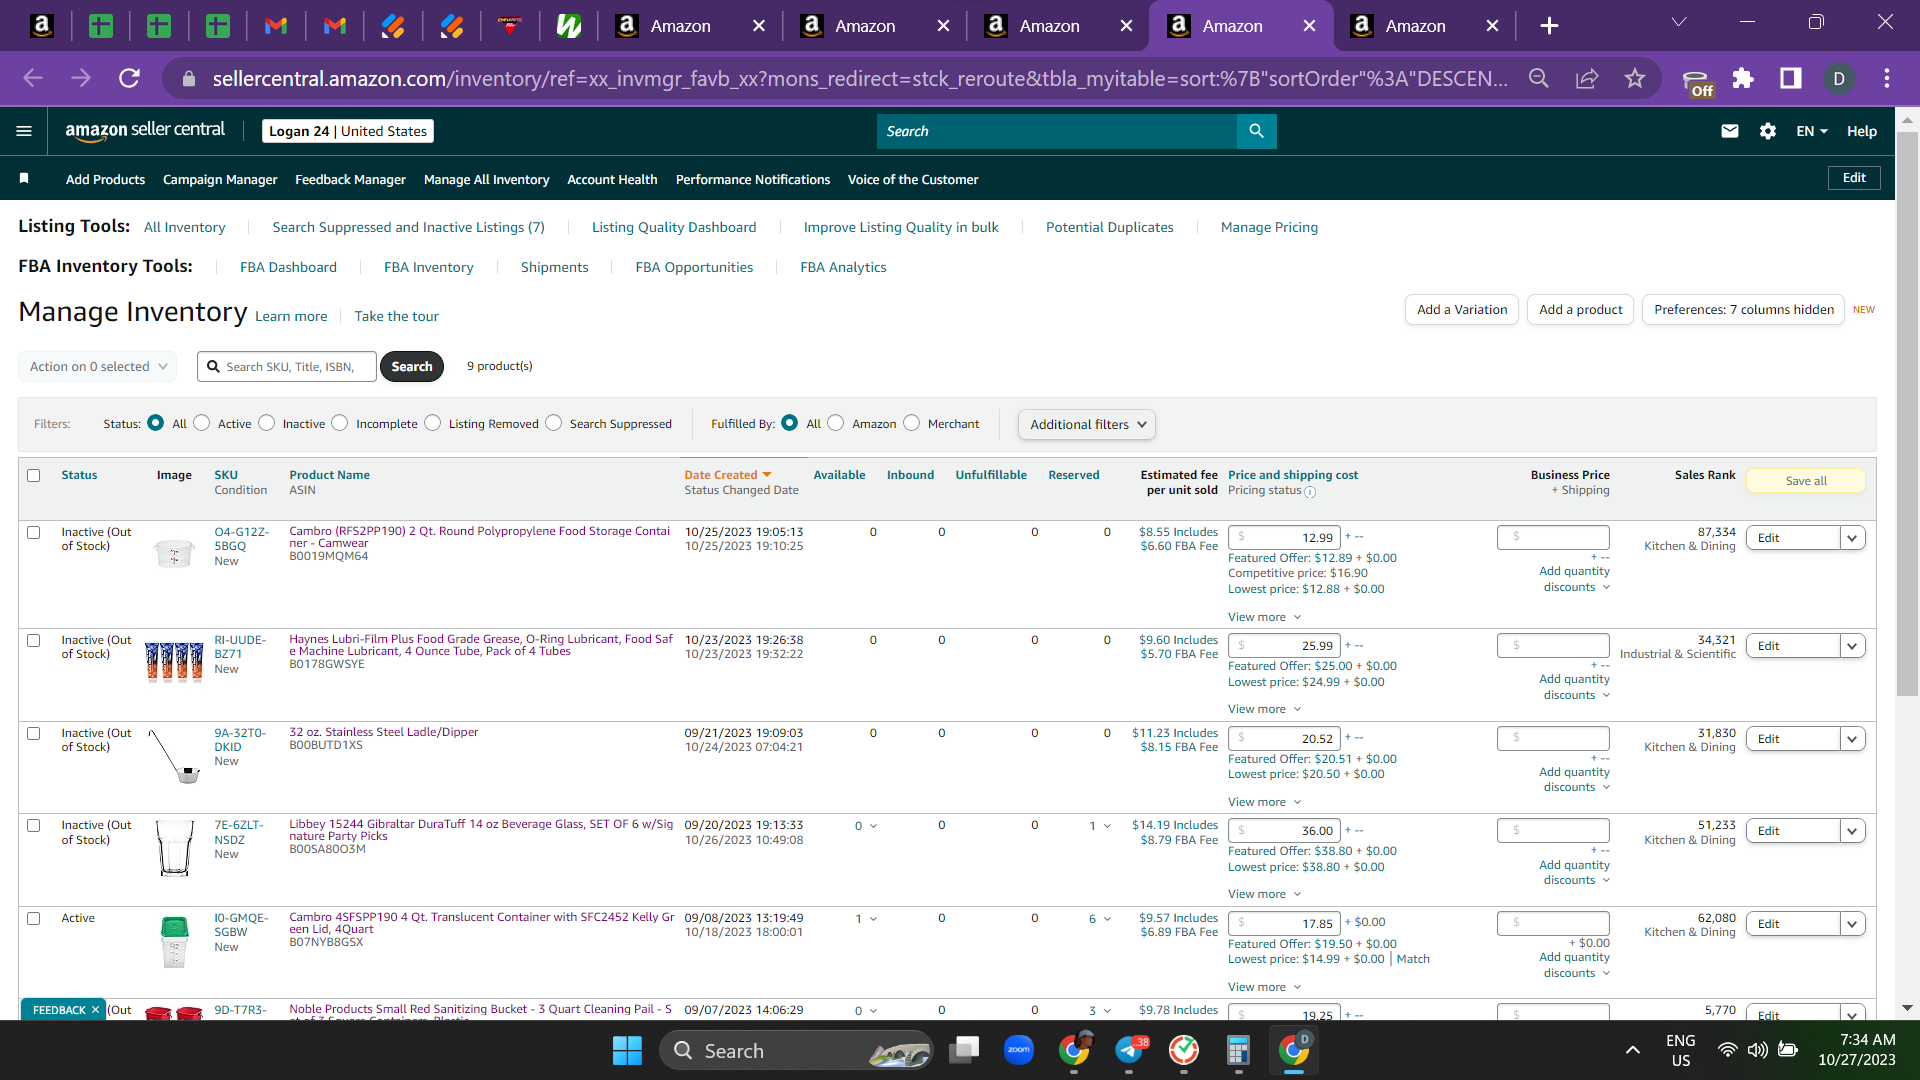Check the box for Cambro RFS2PP190 row
Screen dimensions: 1920x1080
[34, 532]
